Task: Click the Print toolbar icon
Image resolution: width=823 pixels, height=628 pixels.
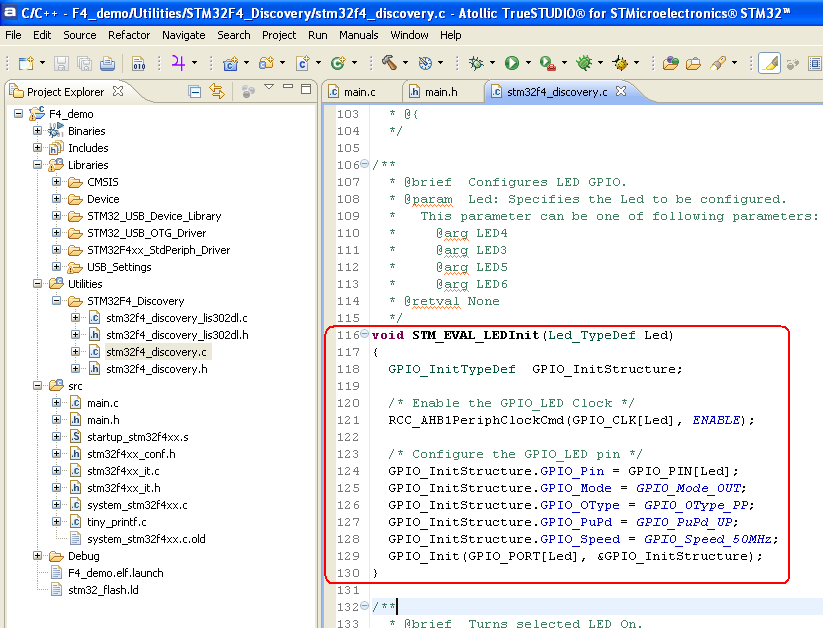Action: pos(107,64)
